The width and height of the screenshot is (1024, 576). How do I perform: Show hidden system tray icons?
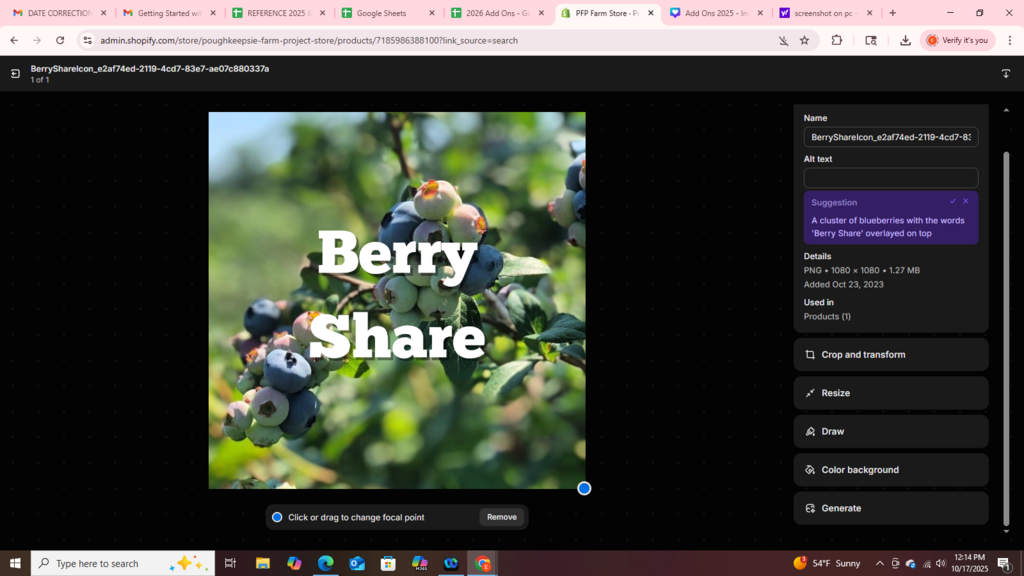coord(880,564)
